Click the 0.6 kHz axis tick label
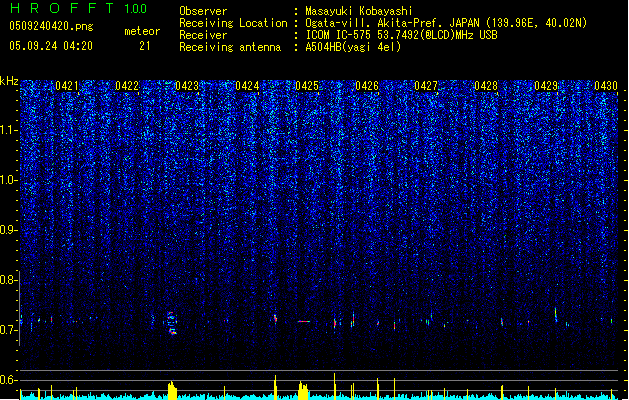The image size is (629, 400). pyautogui.click(x=9, y=380)
